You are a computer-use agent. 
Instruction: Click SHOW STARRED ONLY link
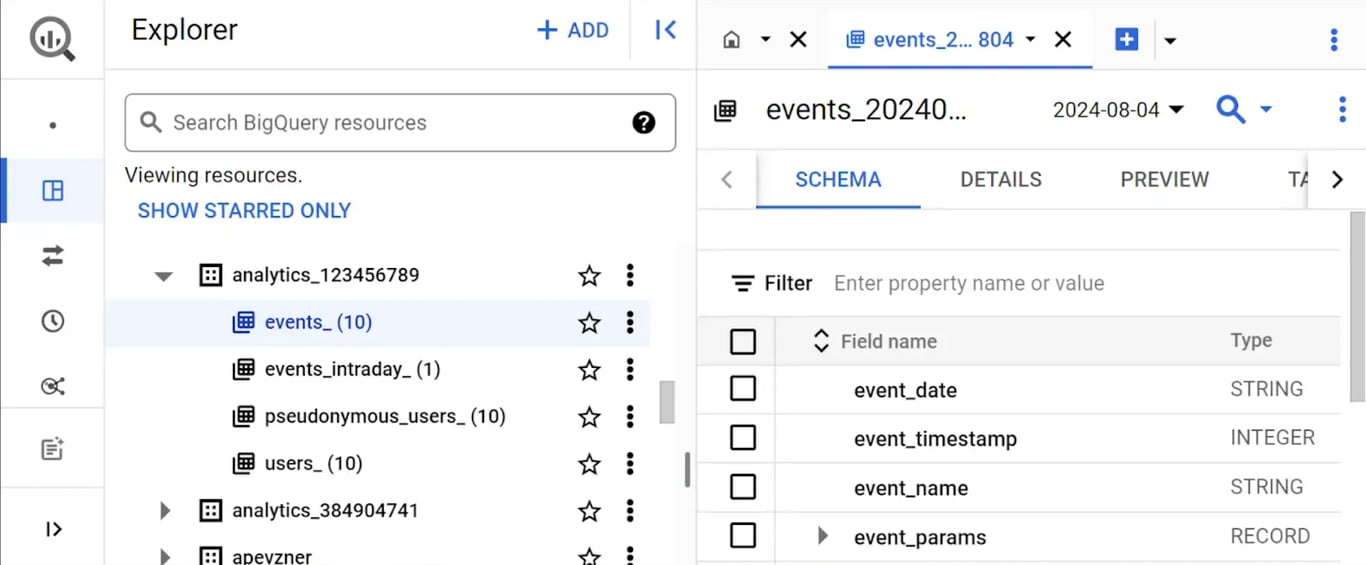pyautogui.click(x=244, y=211)
